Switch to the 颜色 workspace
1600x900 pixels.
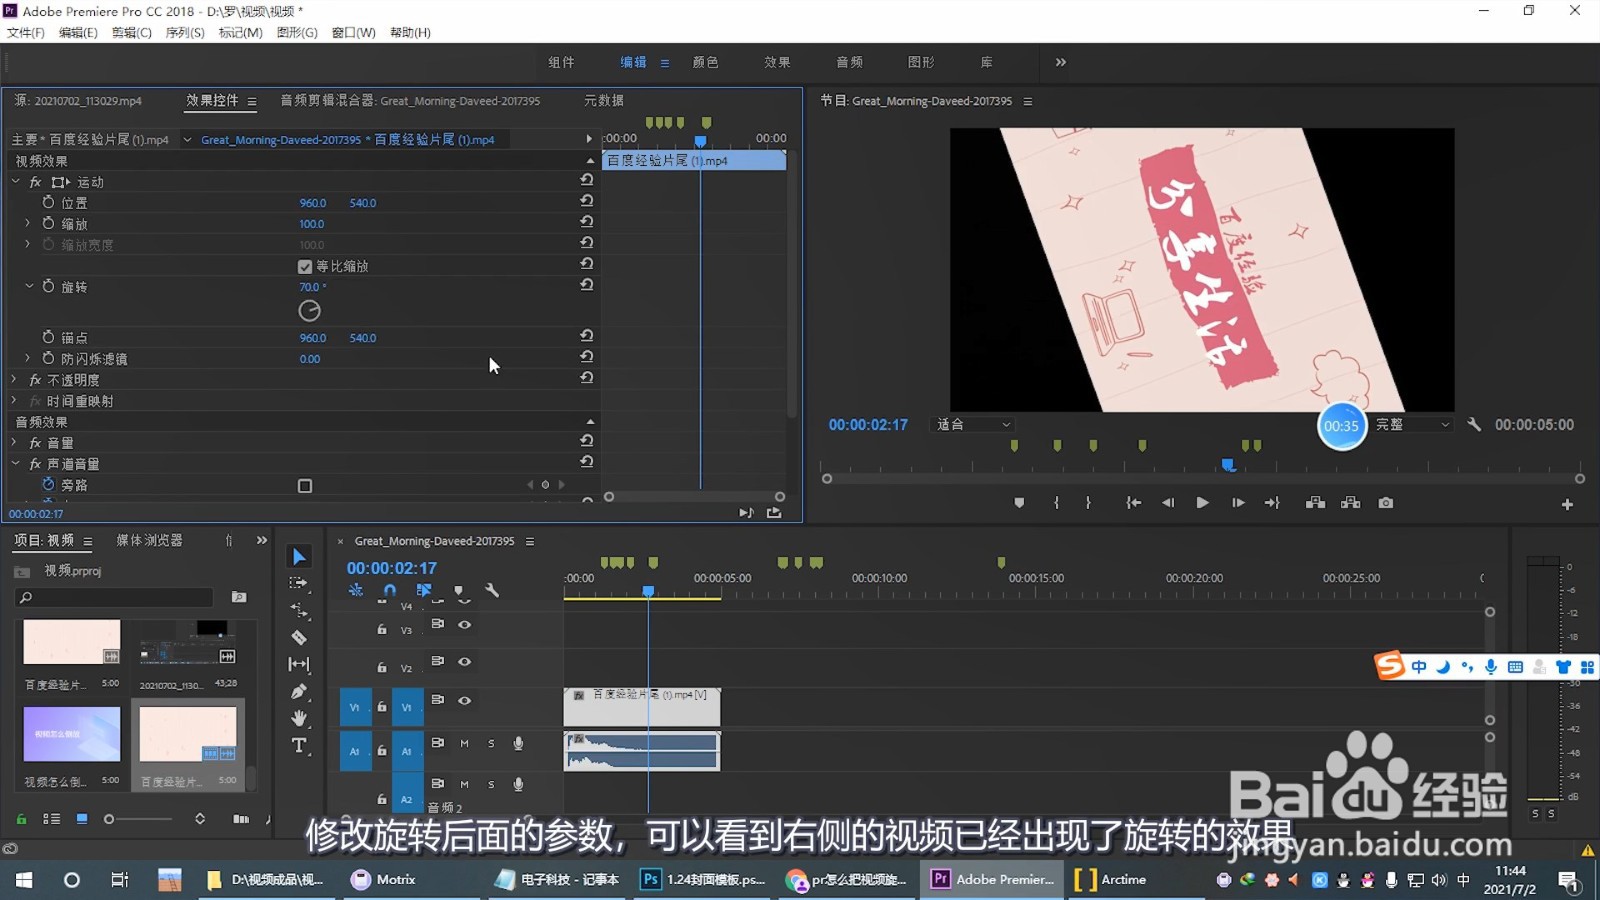pyautogui.click(x=705, y=62)
